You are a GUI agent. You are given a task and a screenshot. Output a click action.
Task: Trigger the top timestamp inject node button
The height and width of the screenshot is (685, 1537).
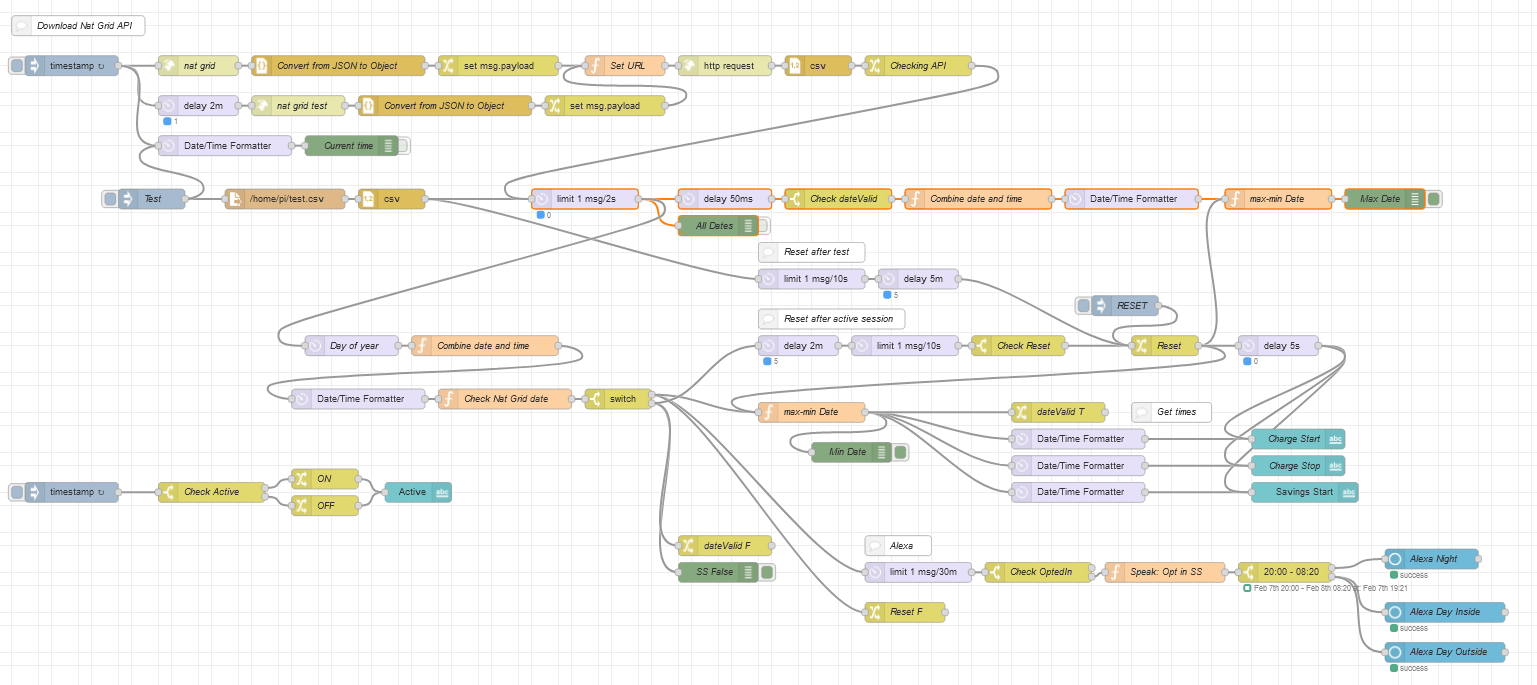point(16,66)
